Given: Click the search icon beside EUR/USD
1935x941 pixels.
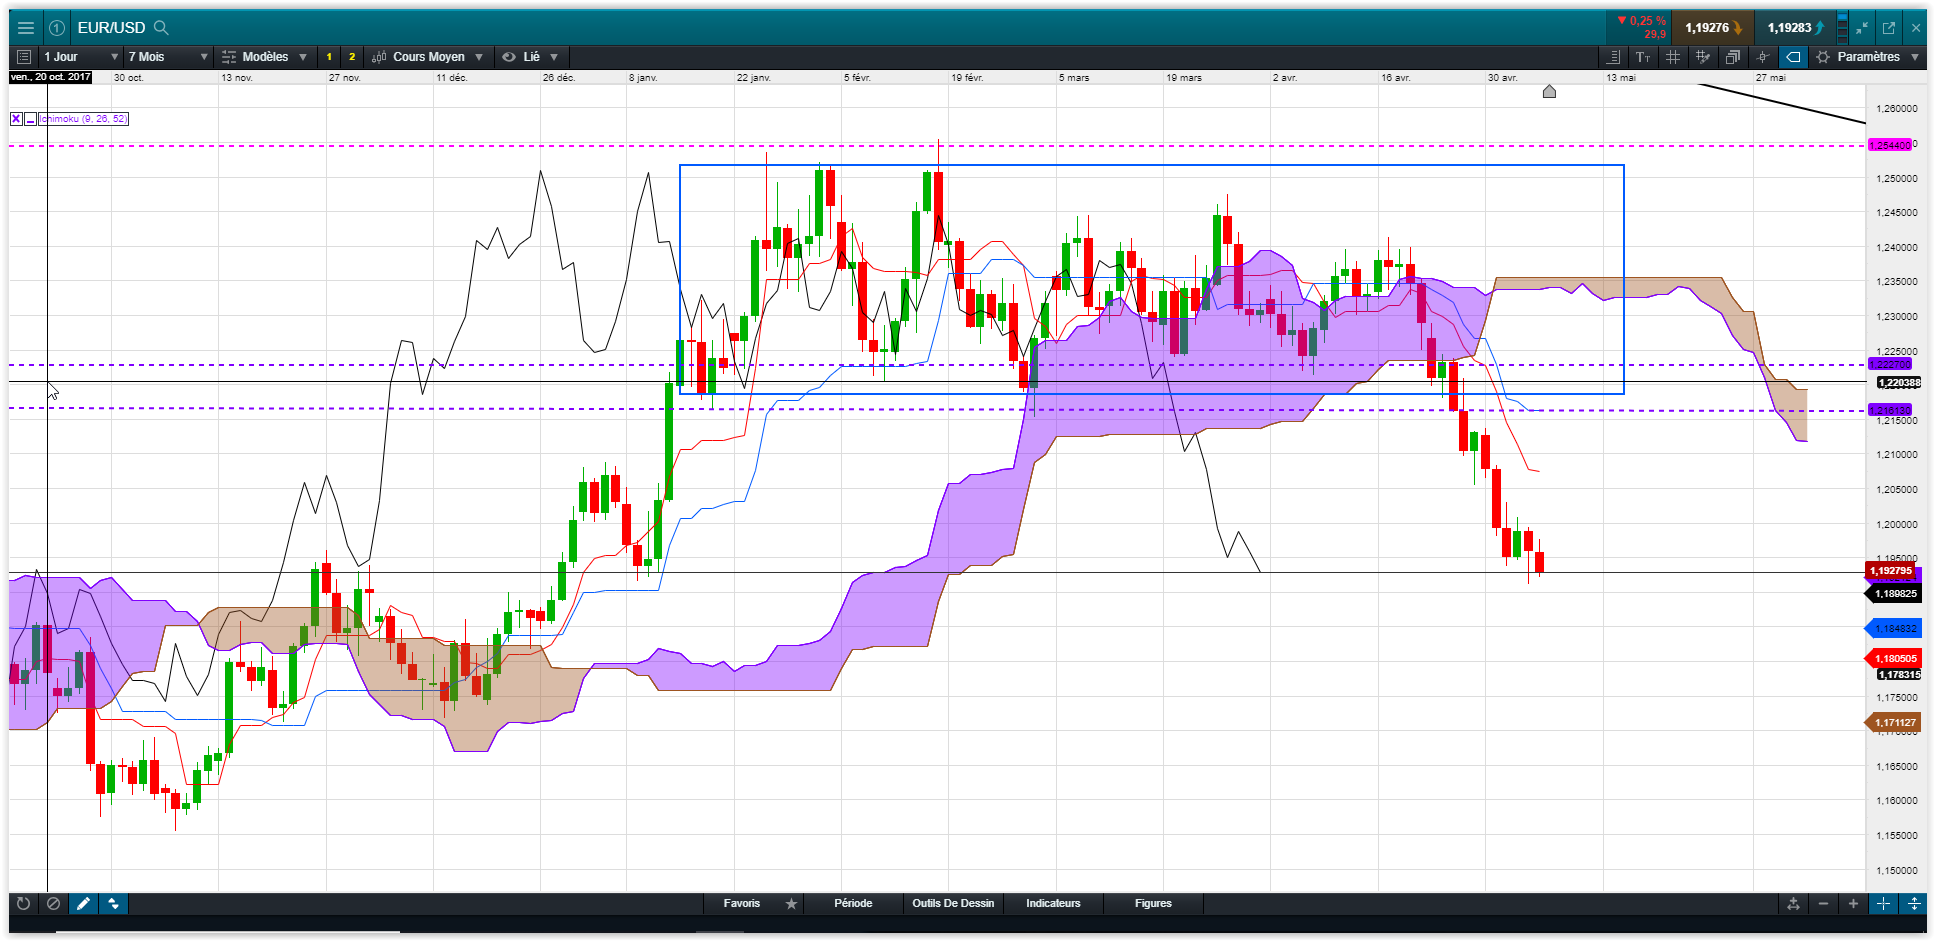Looking at the screenshot, I should click(x=161, y=28).
